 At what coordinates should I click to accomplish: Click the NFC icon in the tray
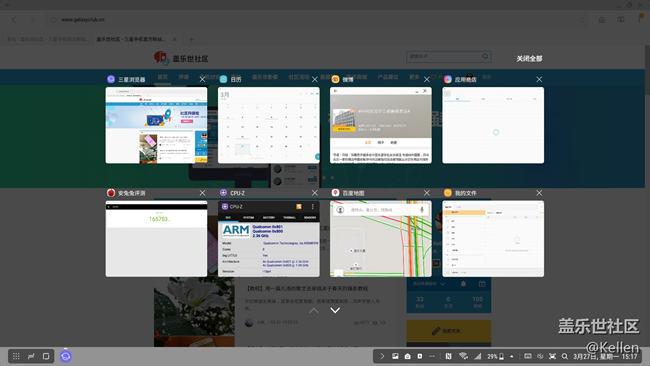(448, 356)
